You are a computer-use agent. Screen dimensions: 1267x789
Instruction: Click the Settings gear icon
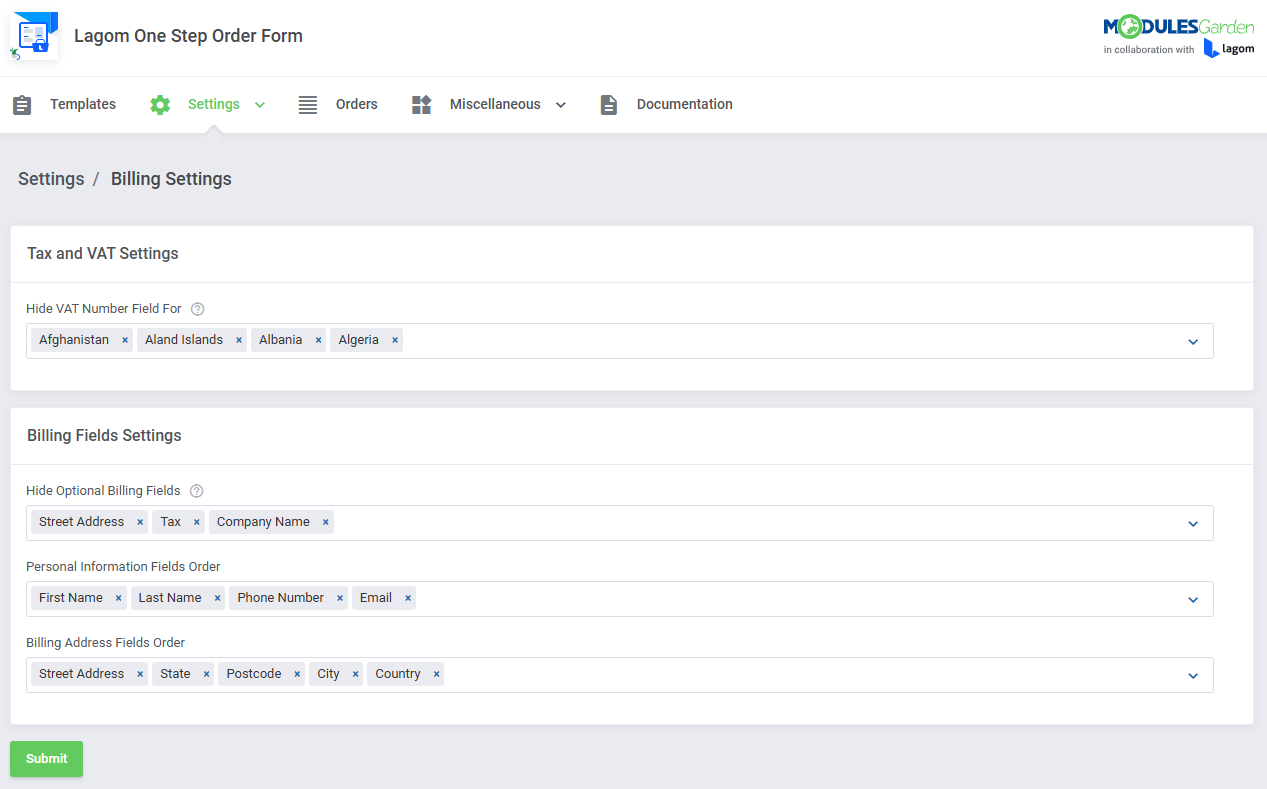coord(160,105)
